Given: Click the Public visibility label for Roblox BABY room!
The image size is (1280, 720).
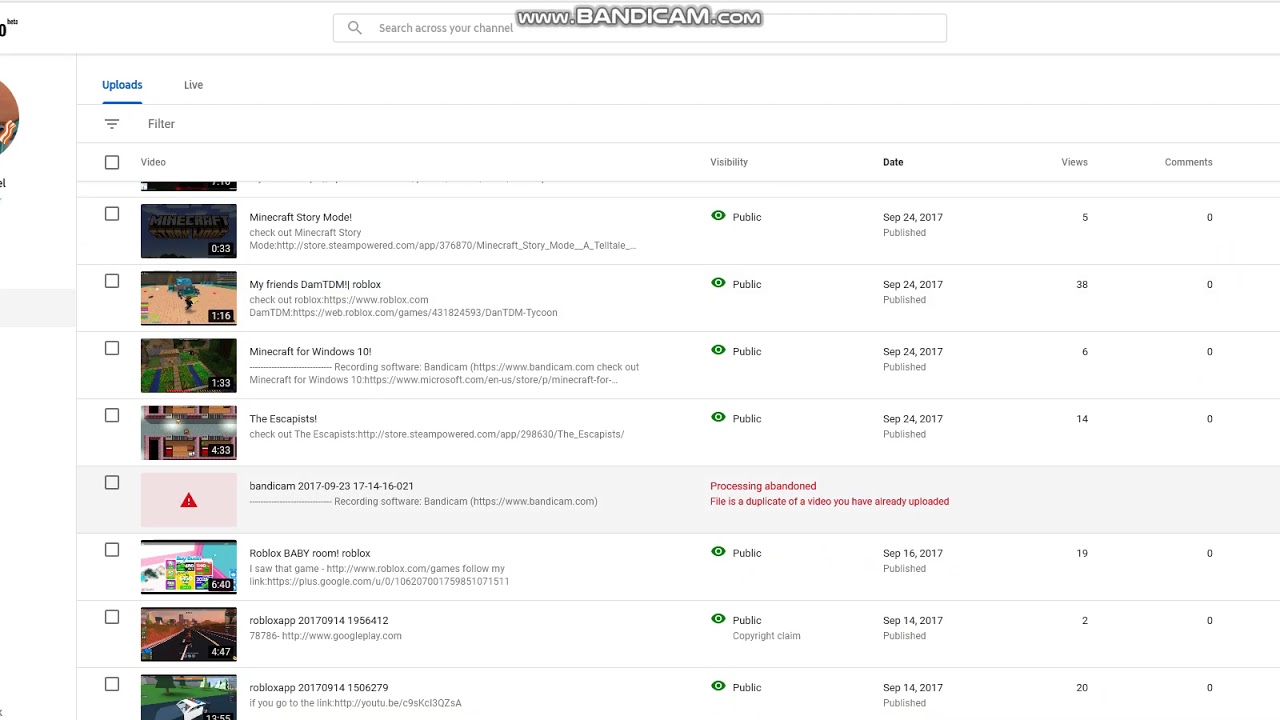Looking at the screenshot, I should pos(747,553).
